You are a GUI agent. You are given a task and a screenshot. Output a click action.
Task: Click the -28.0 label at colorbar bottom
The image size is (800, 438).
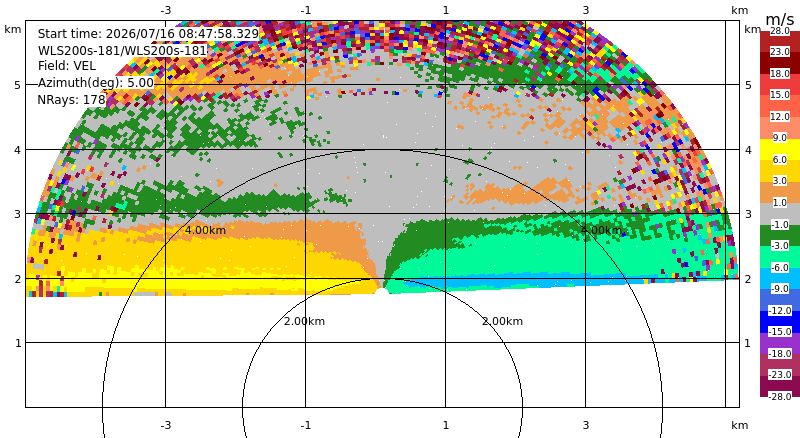[780, 397]
